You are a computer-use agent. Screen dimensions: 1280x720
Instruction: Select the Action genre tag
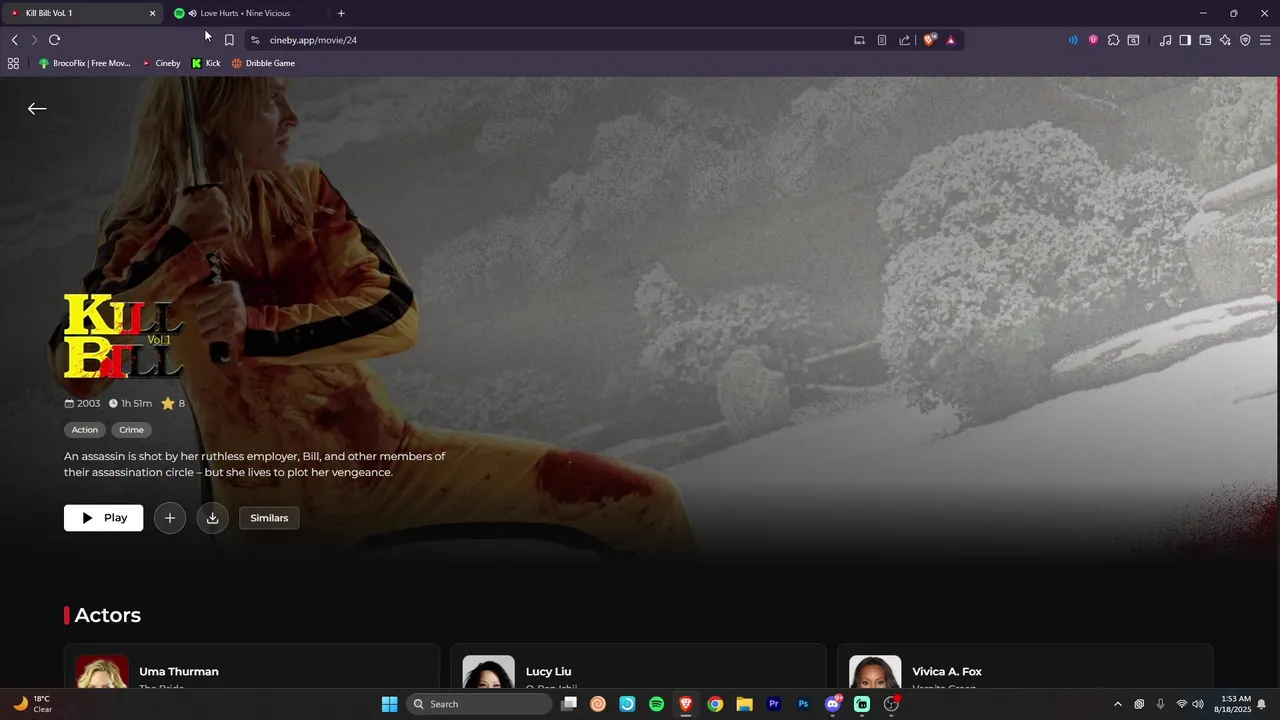pyautogui.click(x=85, y=430)
